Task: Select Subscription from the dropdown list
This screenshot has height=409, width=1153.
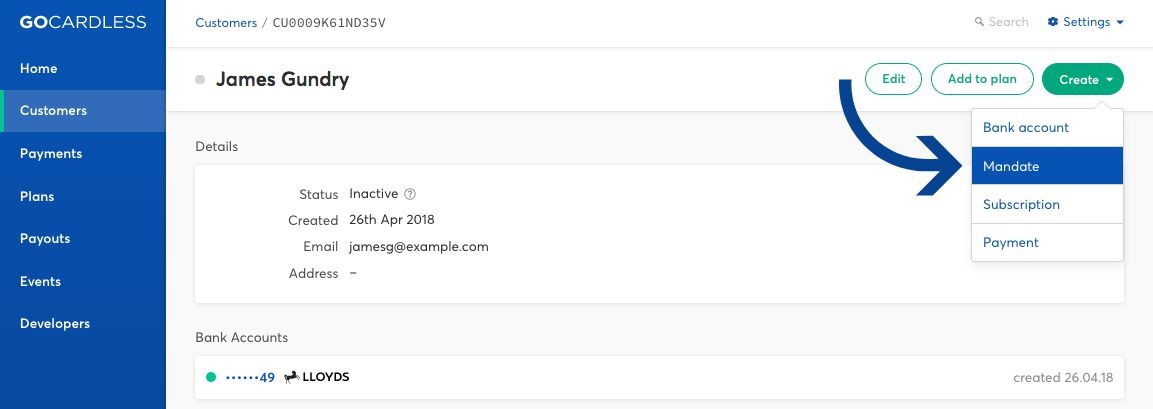Action: point(1047,204)
